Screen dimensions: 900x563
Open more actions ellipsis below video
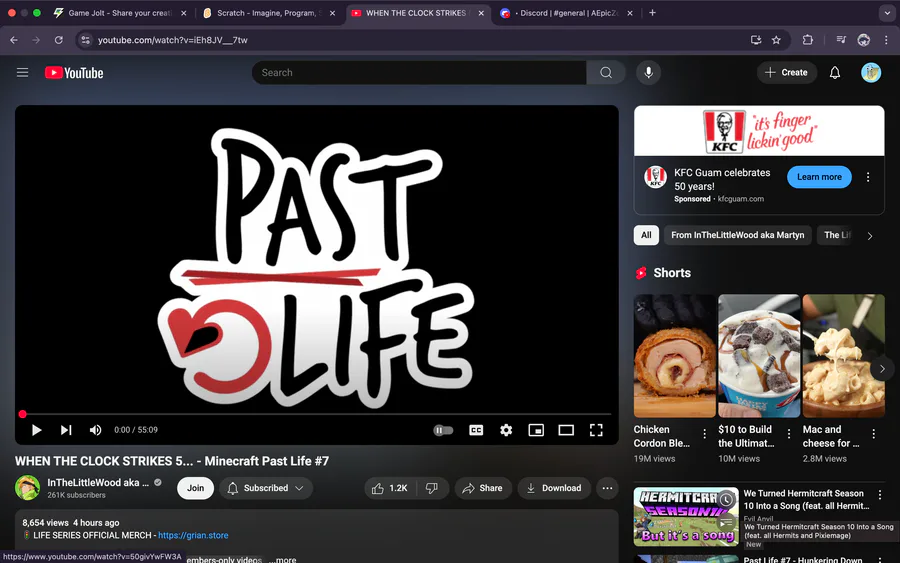click(x=607, y=488)
